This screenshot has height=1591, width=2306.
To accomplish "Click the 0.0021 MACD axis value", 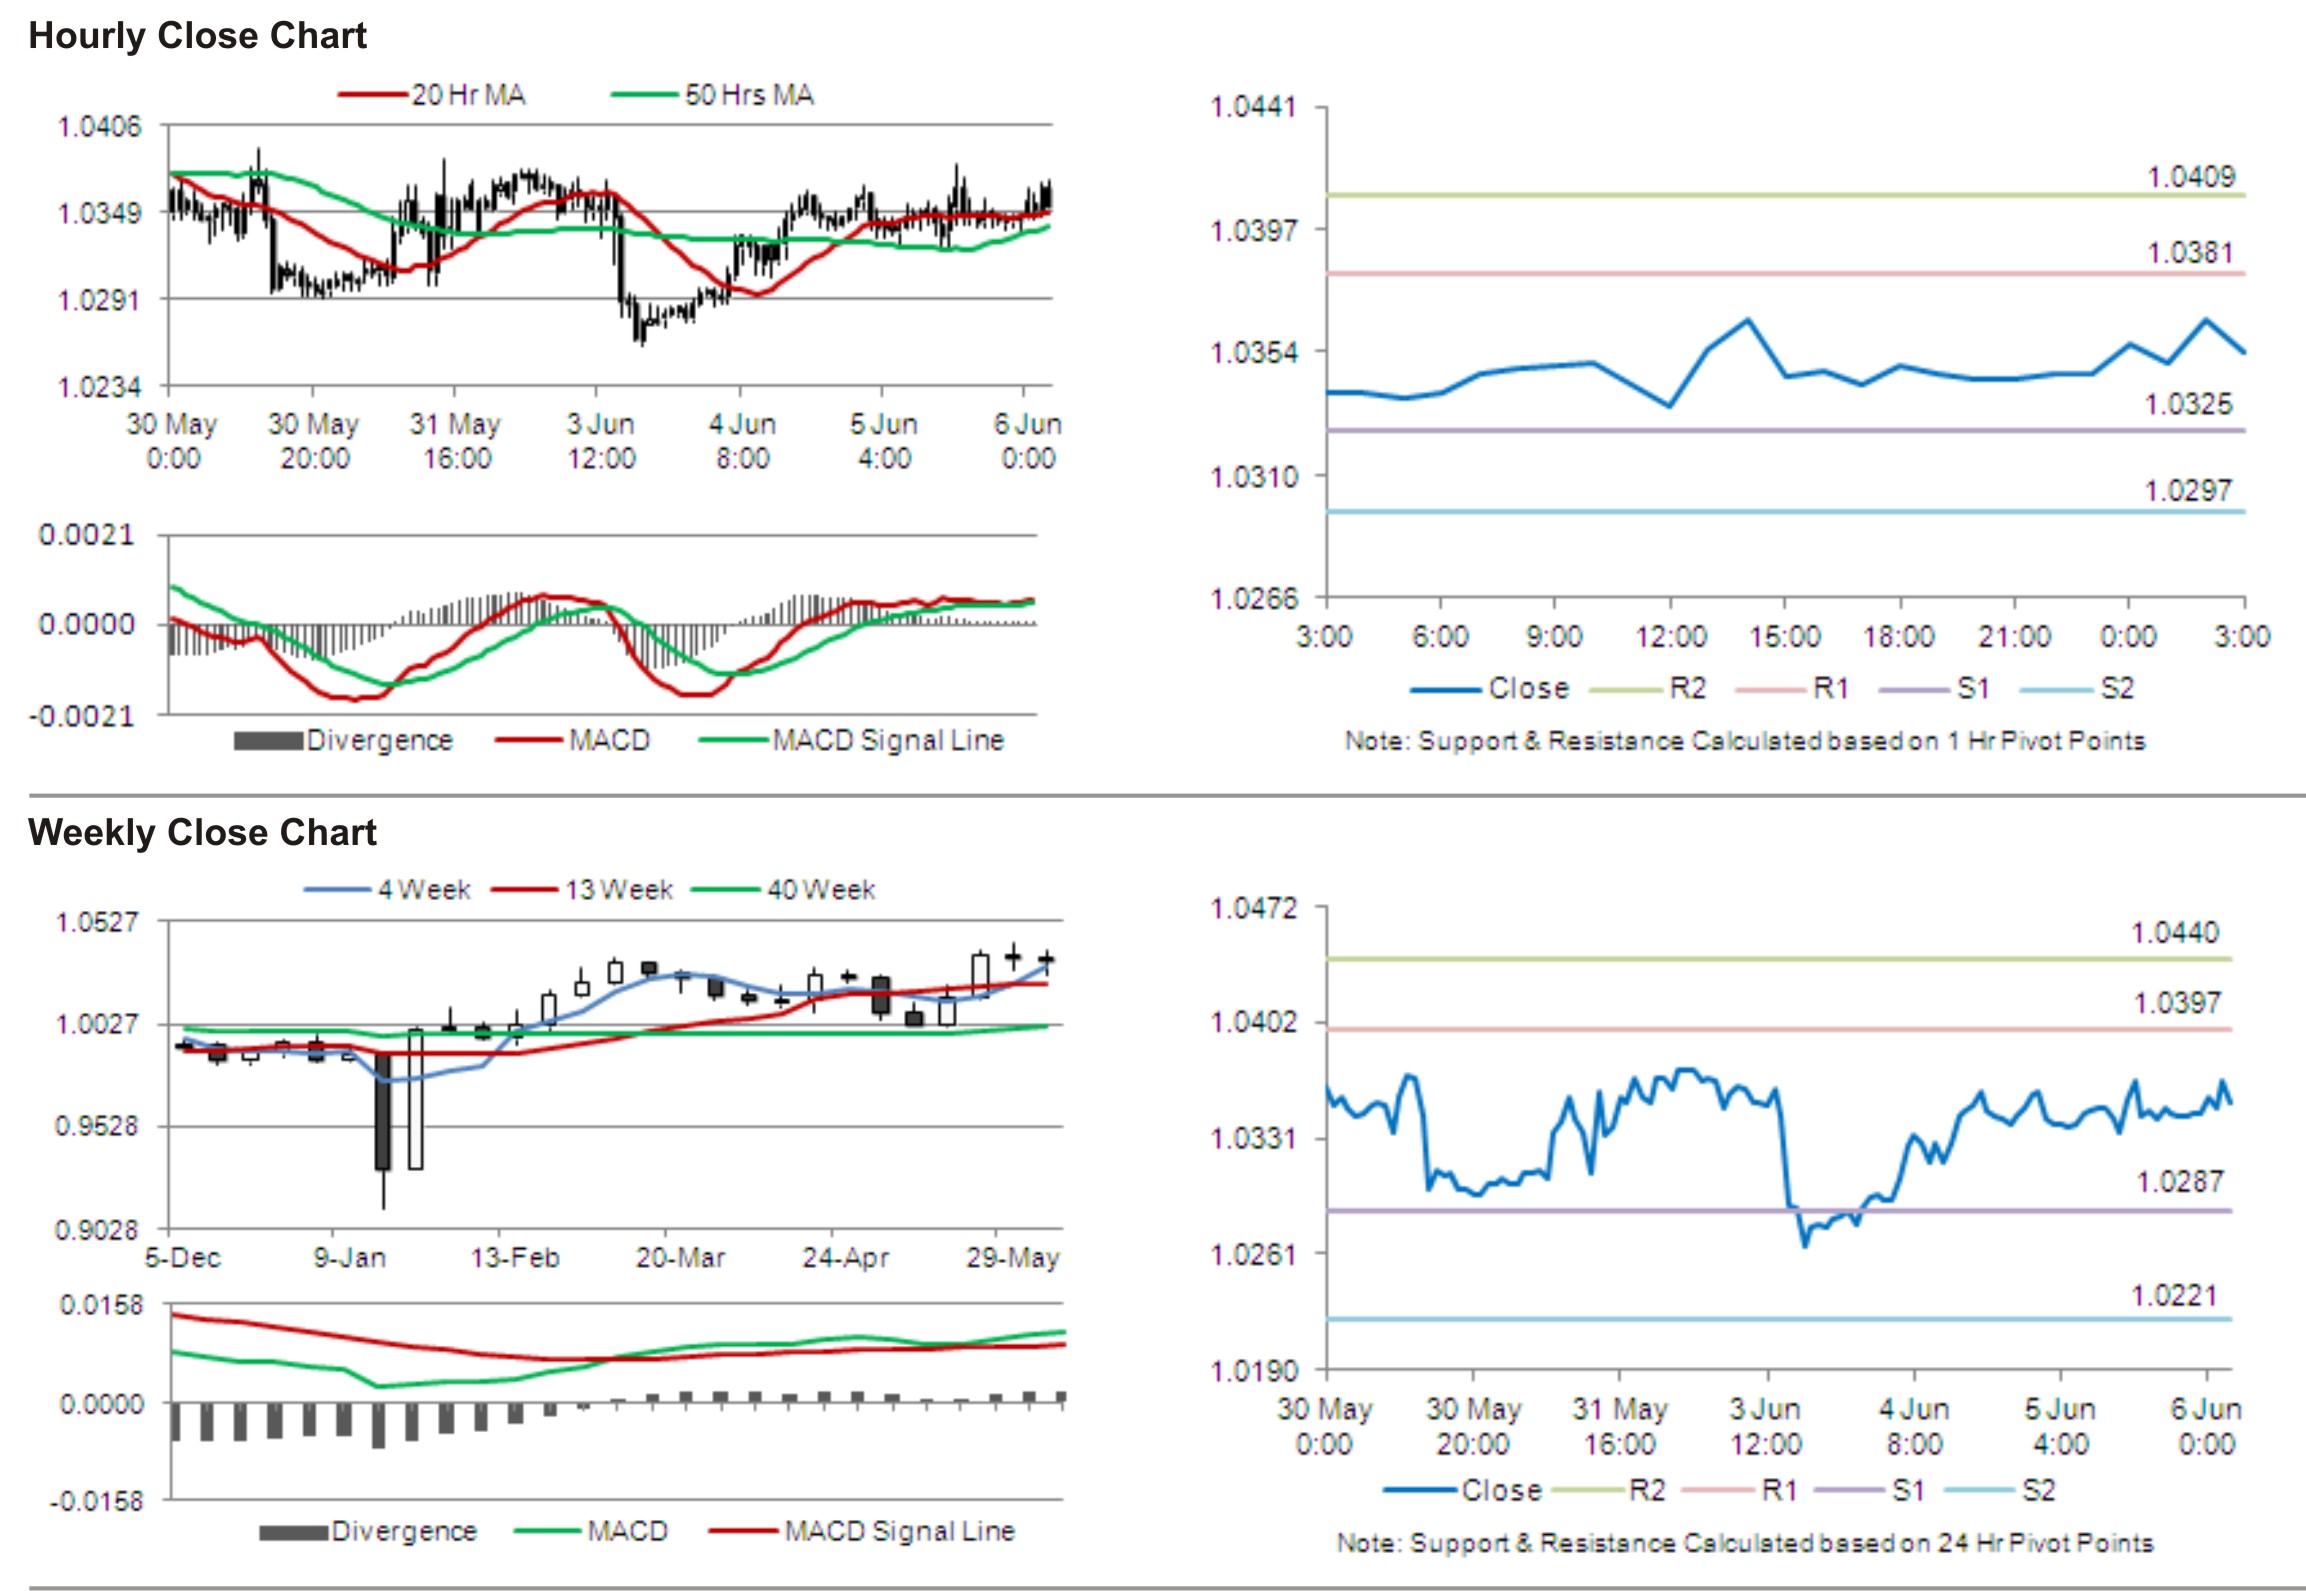I will pyautogui.click(x=86, y=536).
